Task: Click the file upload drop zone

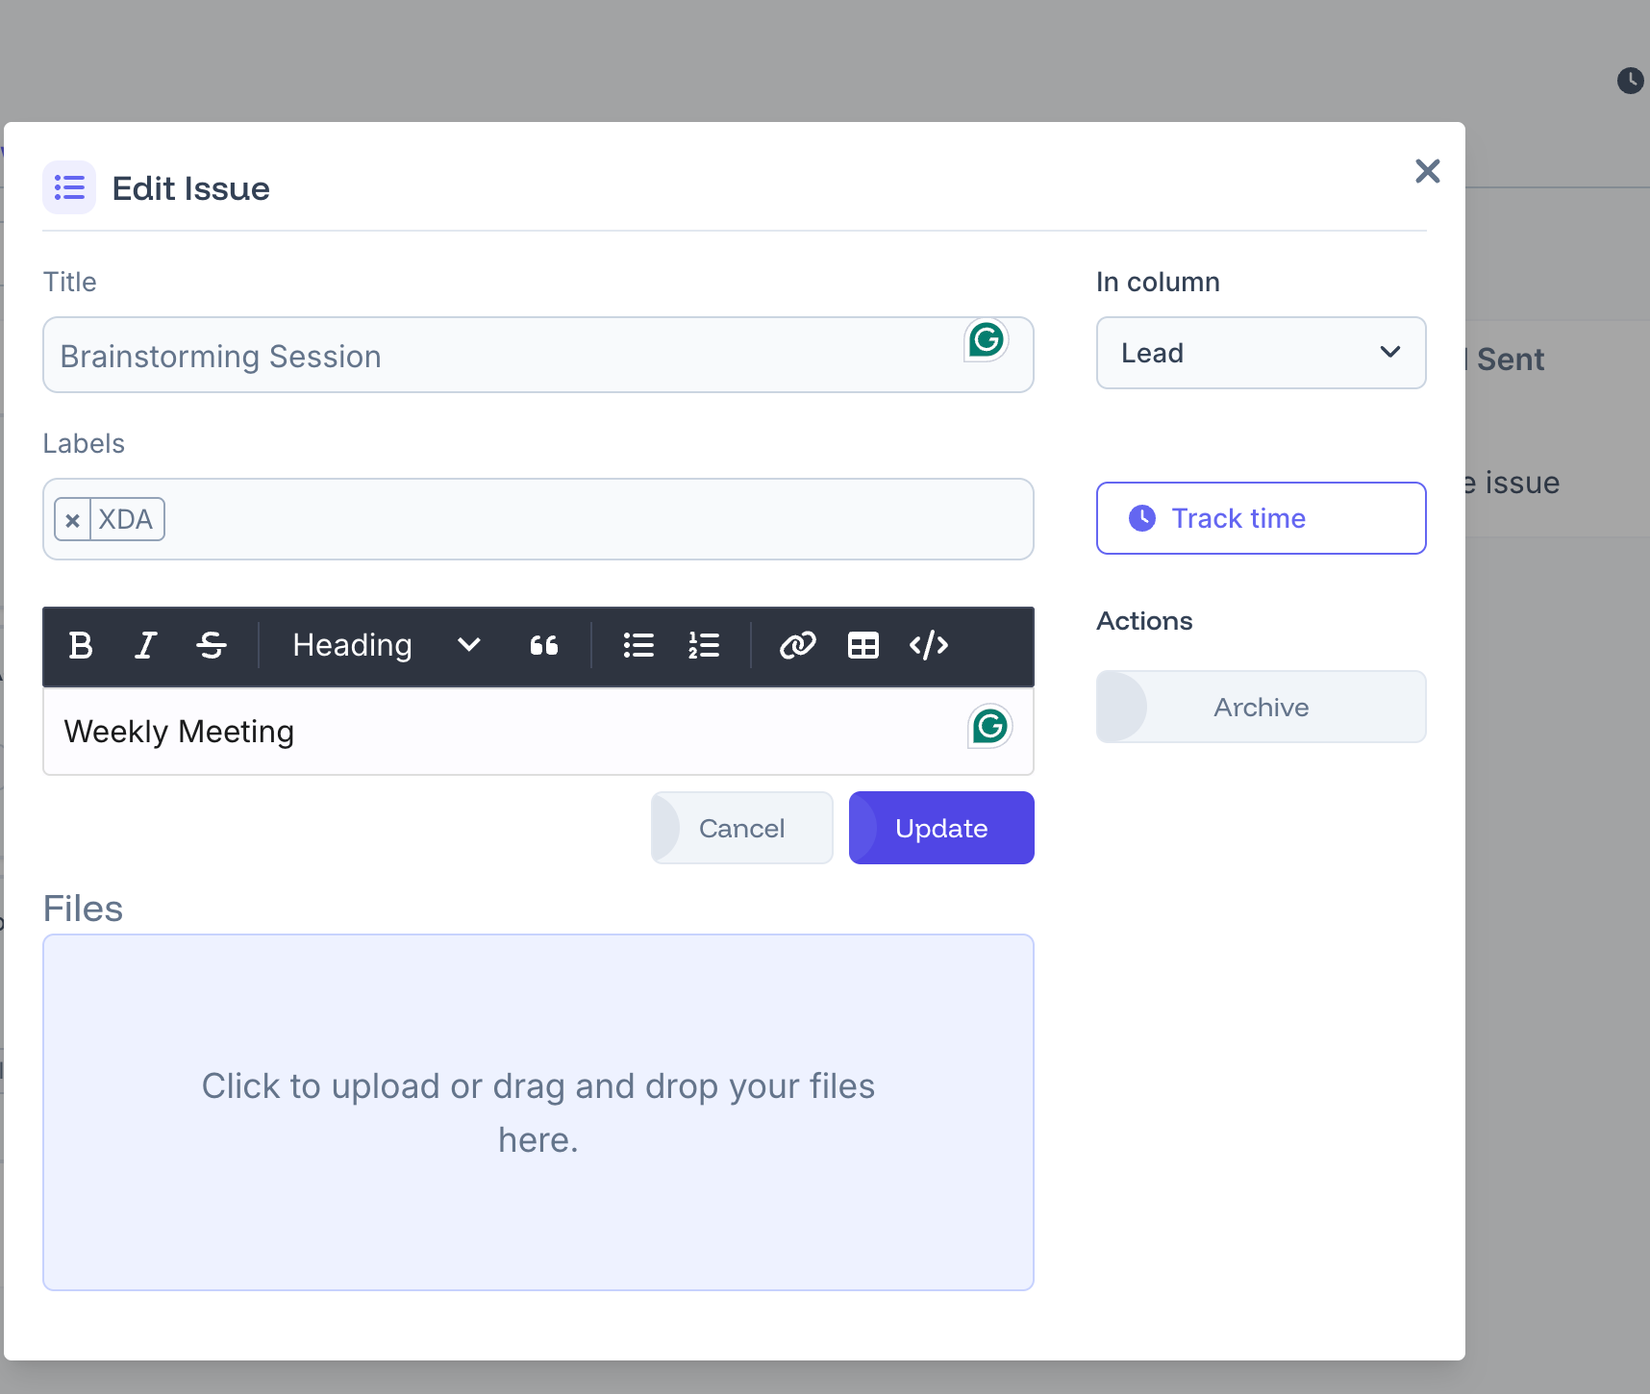Action: 538,1111
